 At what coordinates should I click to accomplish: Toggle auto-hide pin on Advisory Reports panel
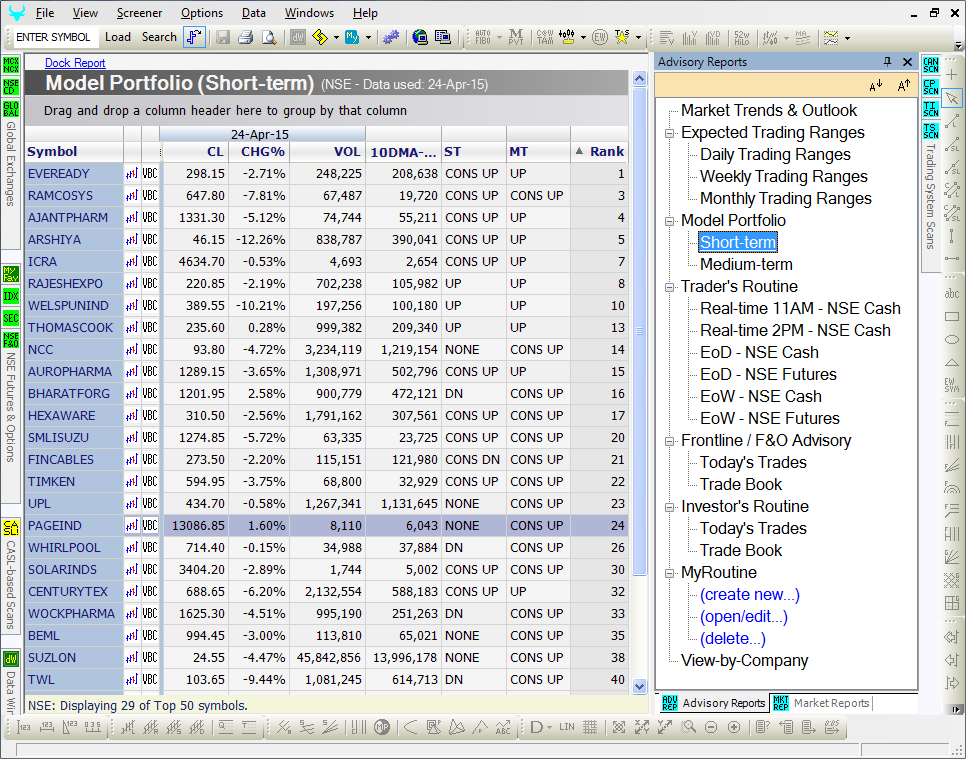click(x=887, y=62)
